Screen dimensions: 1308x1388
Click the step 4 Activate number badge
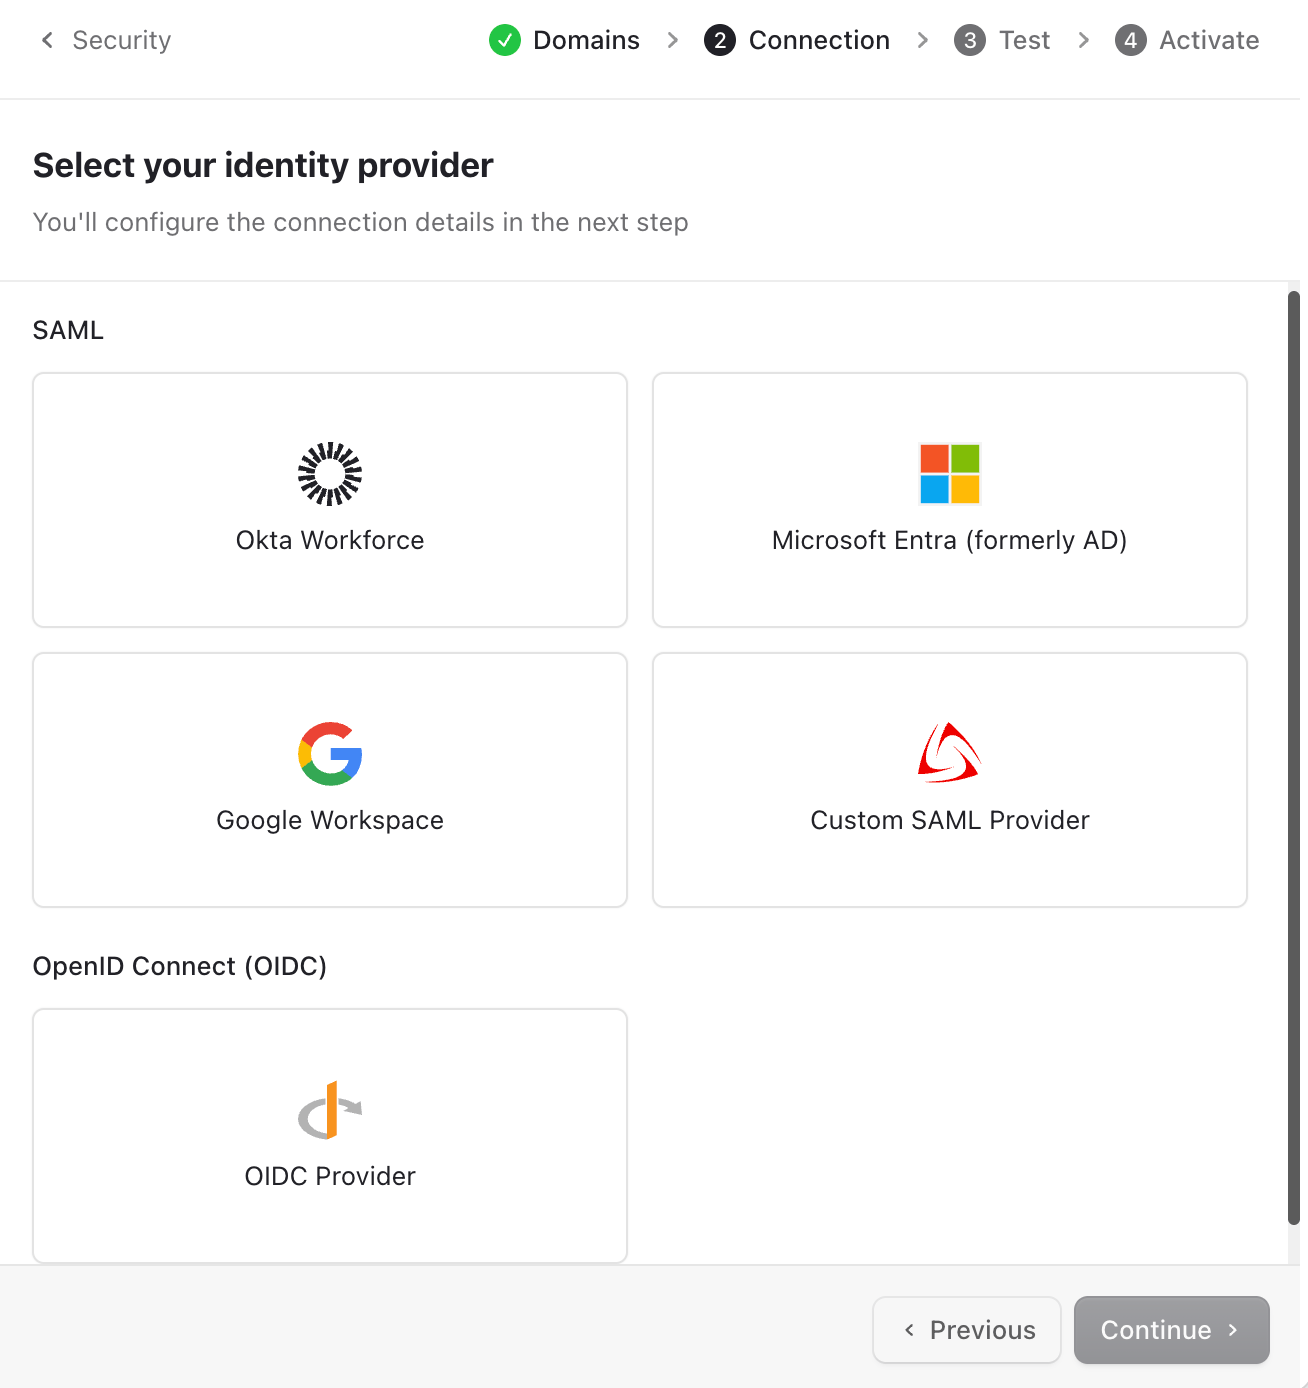tap(1131, 40)
